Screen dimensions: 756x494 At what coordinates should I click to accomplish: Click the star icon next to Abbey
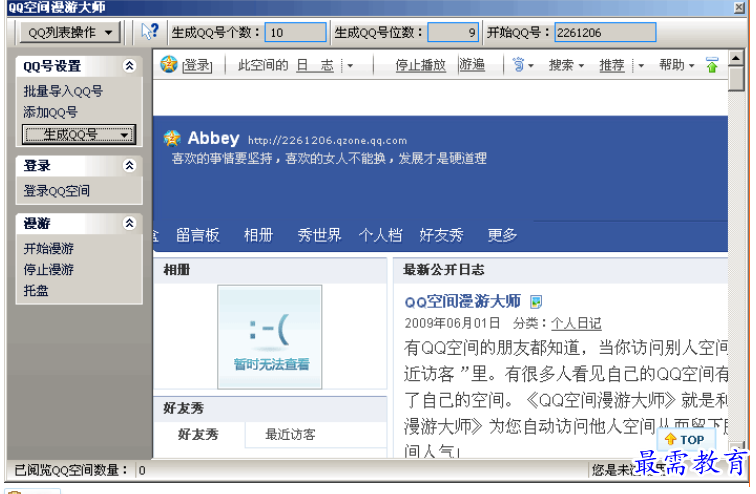point(172,139)
